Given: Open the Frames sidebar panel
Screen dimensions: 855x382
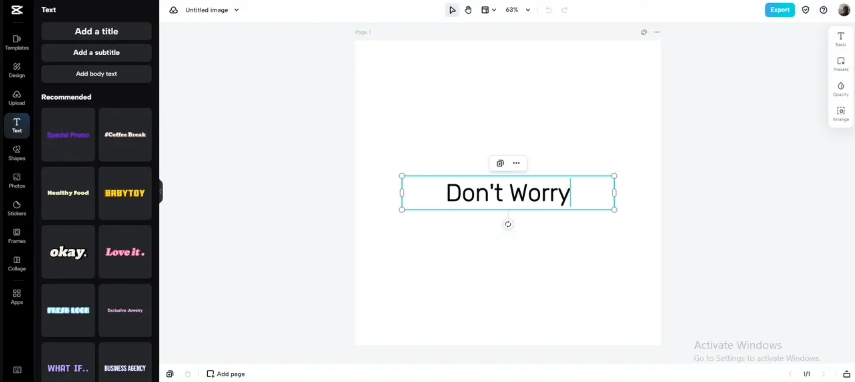Looking at the screenshot, I should pyautogui.click(x=17, y=236).
